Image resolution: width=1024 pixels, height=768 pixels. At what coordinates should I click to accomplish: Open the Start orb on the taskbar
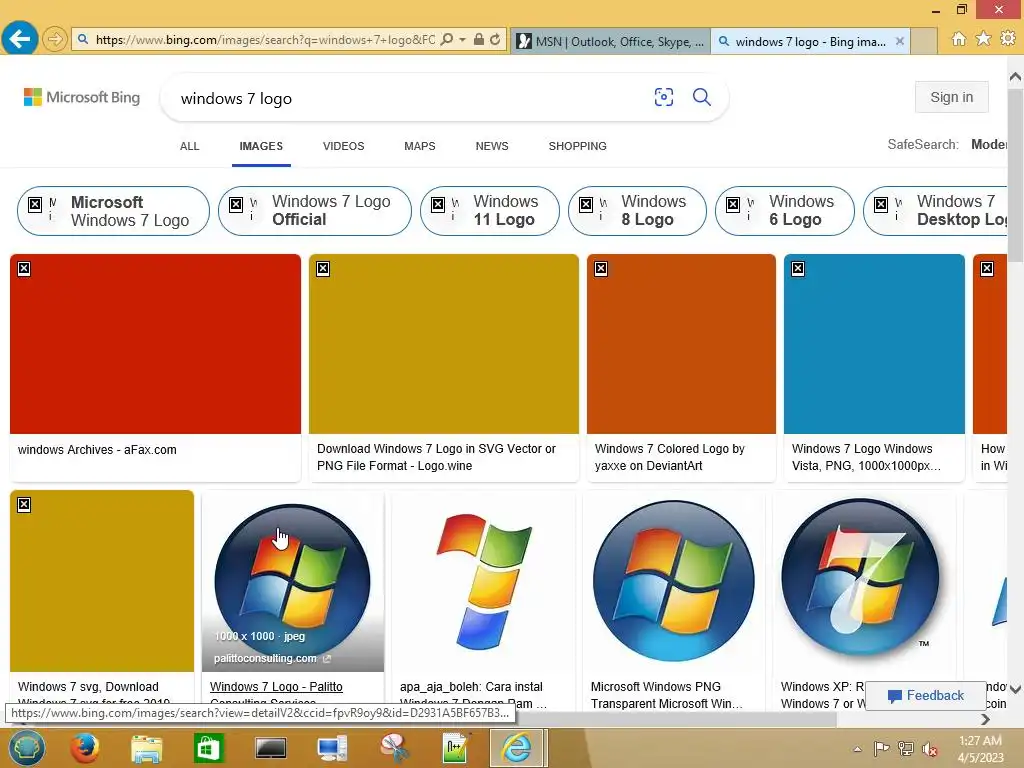click(26, 748)
